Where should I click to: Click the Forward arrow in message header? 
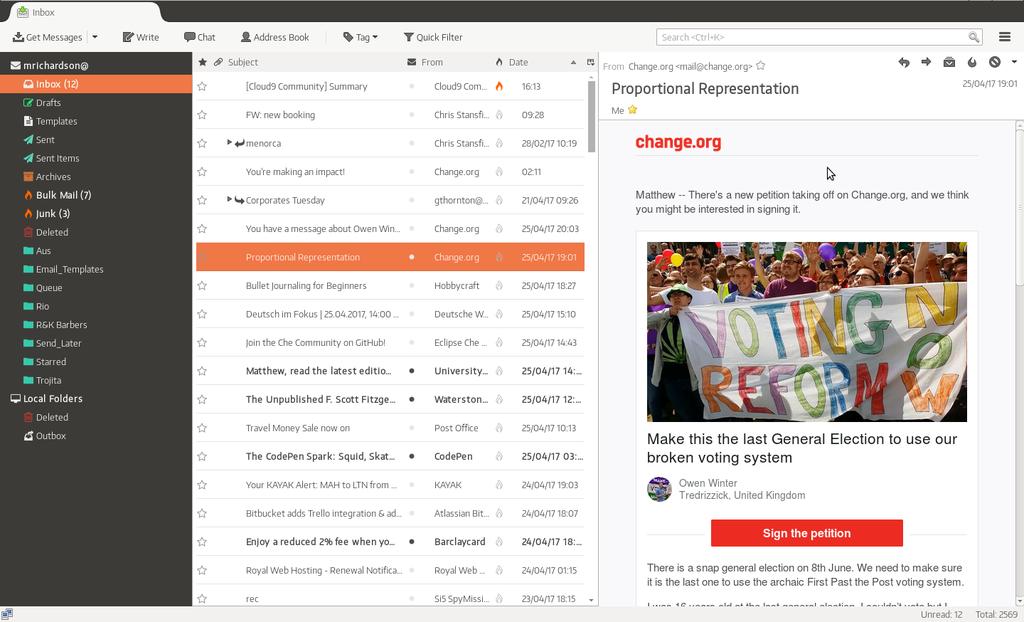tap(926, 62)
